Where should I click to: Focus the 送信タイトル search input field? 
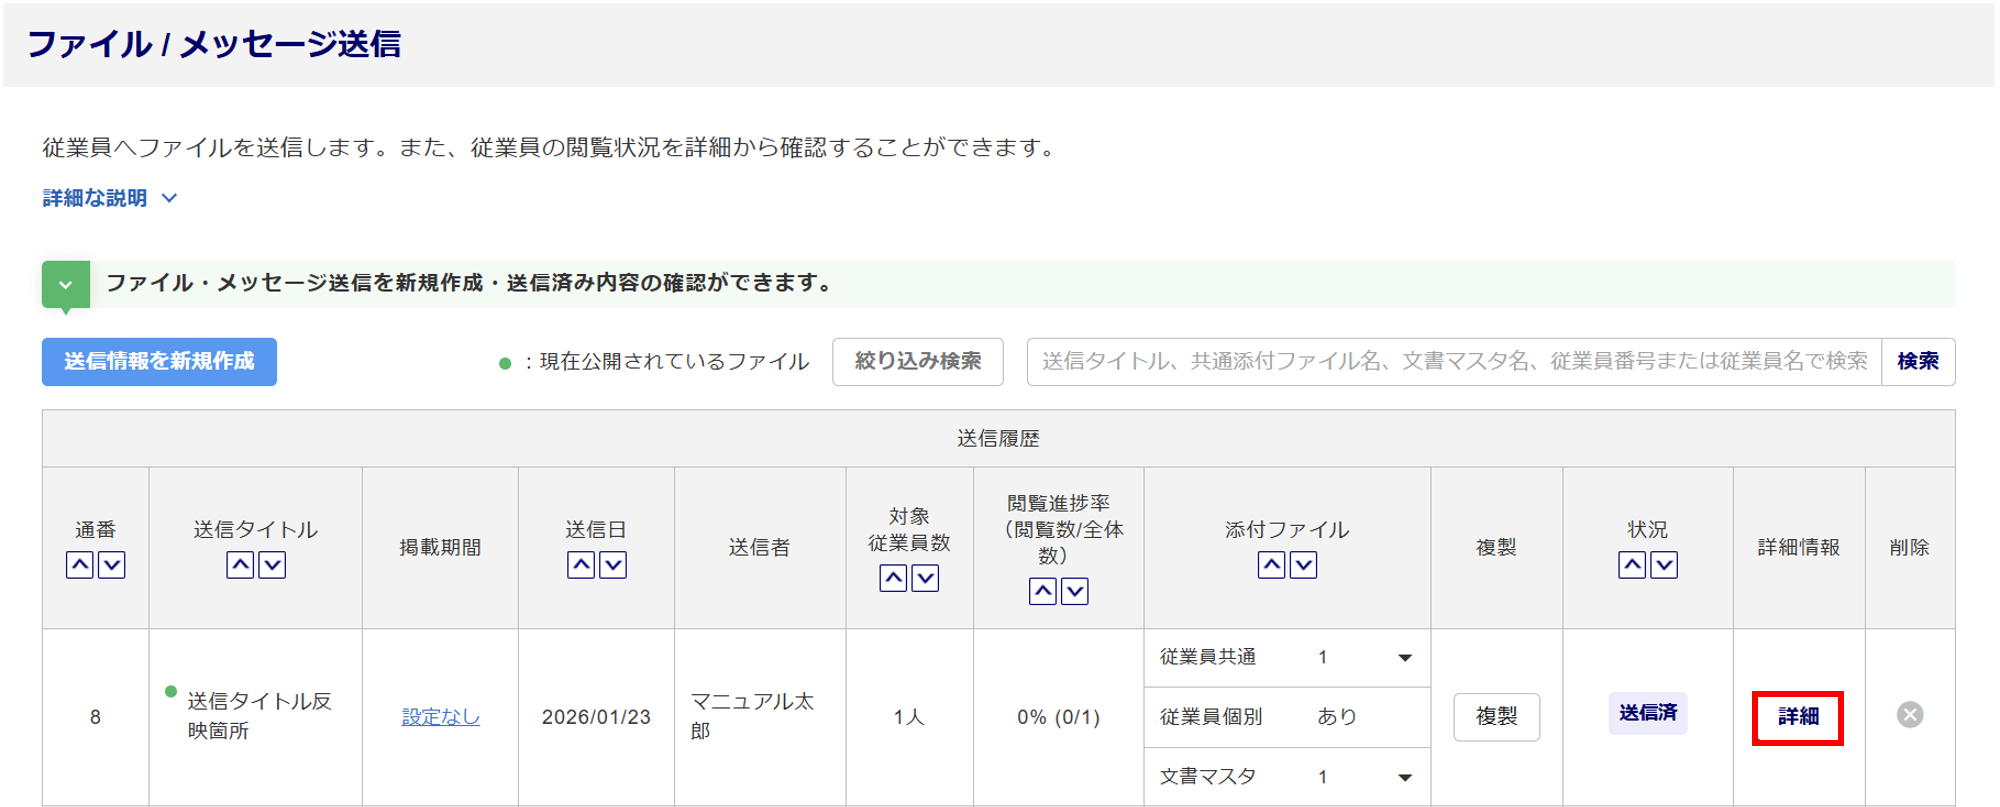click(x=1454, y=362)
